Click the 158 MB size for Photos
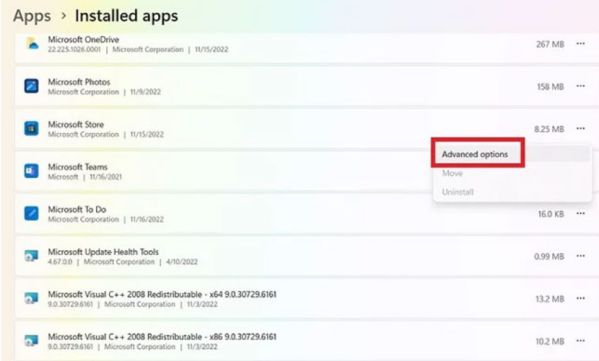This screenshot has width=599, height=361. tap(550, 87)
